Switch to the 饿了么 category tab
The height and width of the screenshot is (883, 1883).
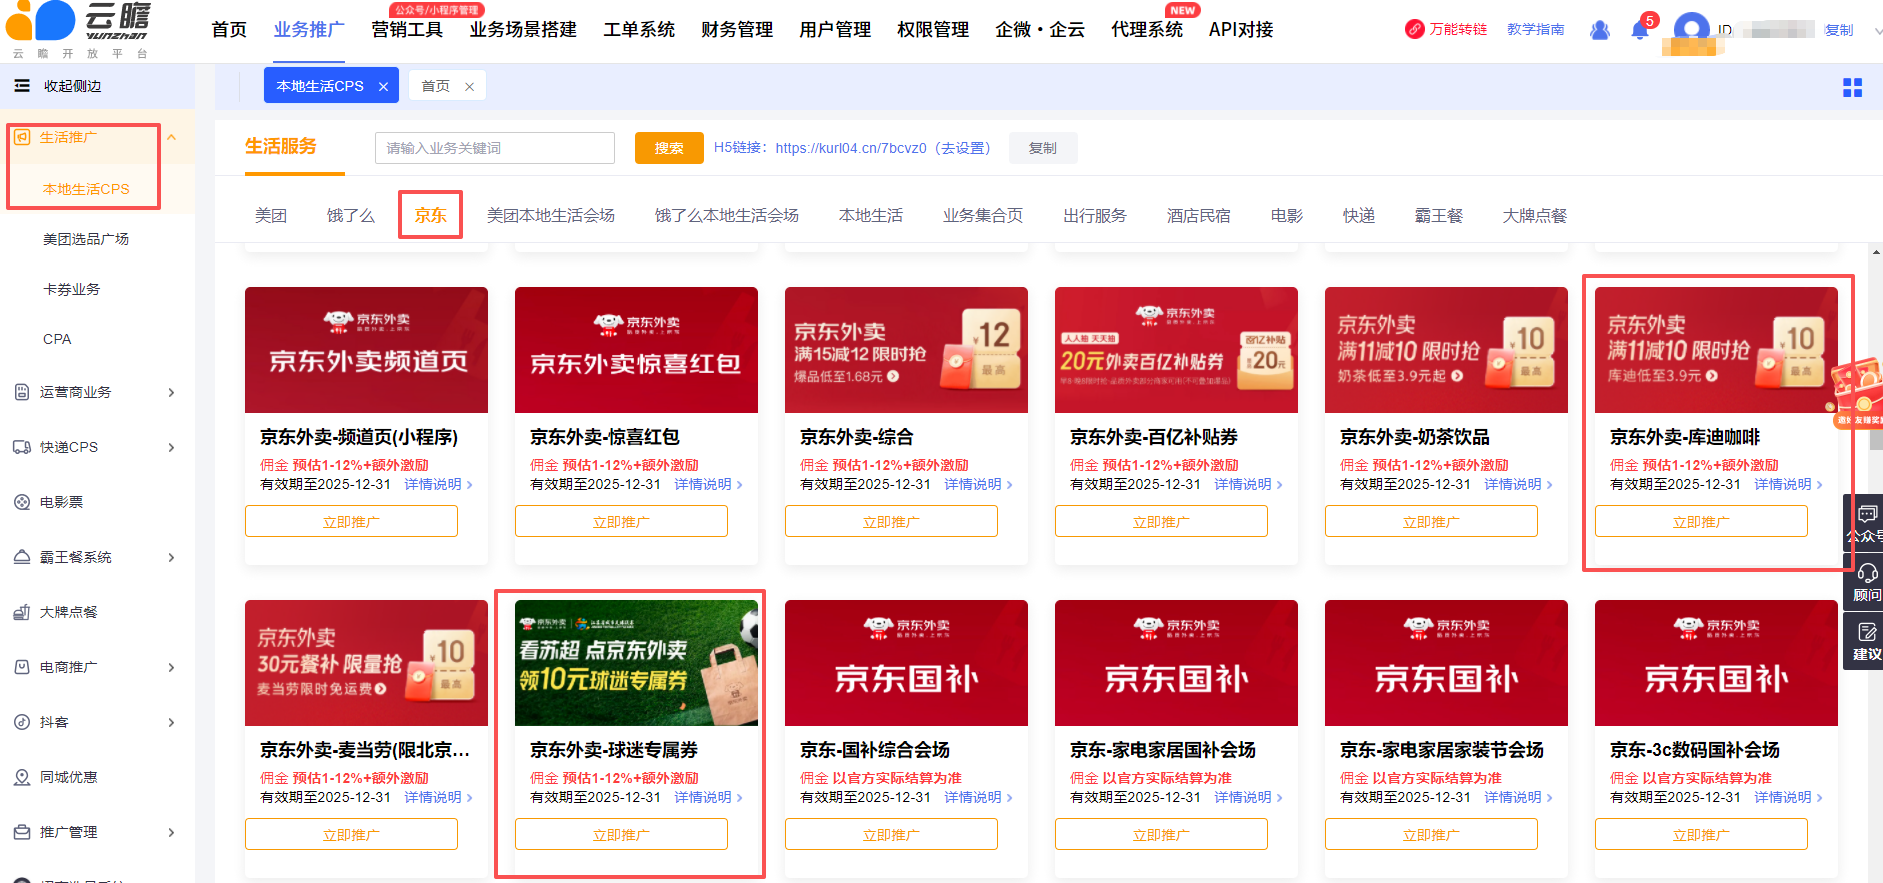coord(350,216)
